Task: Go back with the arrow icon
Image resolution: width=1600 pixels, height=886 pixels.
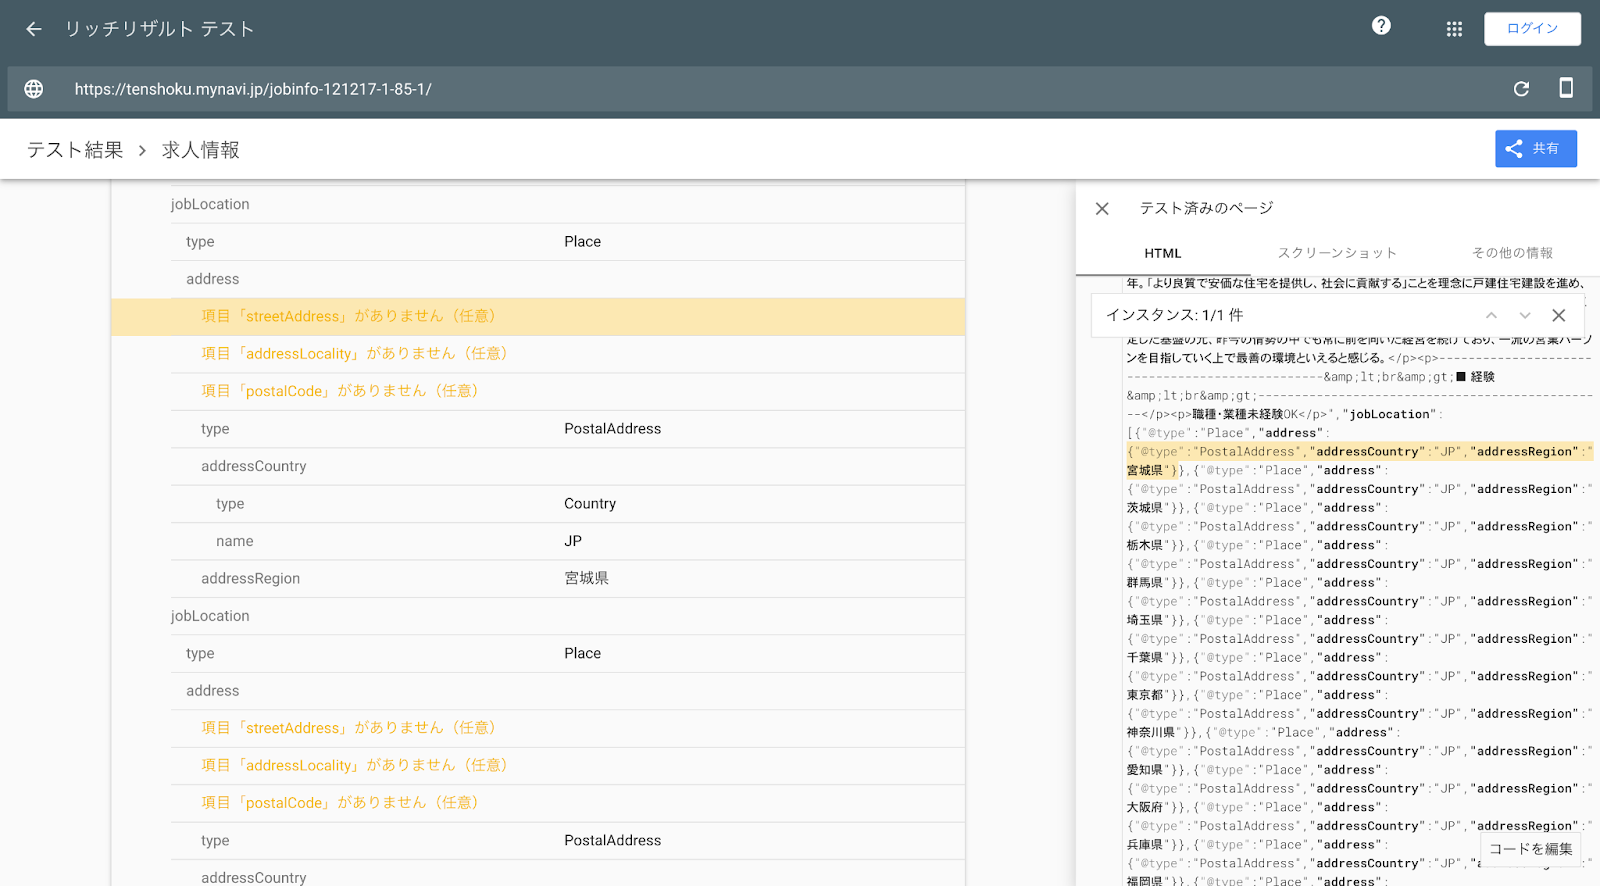Action: coord(34,29)
